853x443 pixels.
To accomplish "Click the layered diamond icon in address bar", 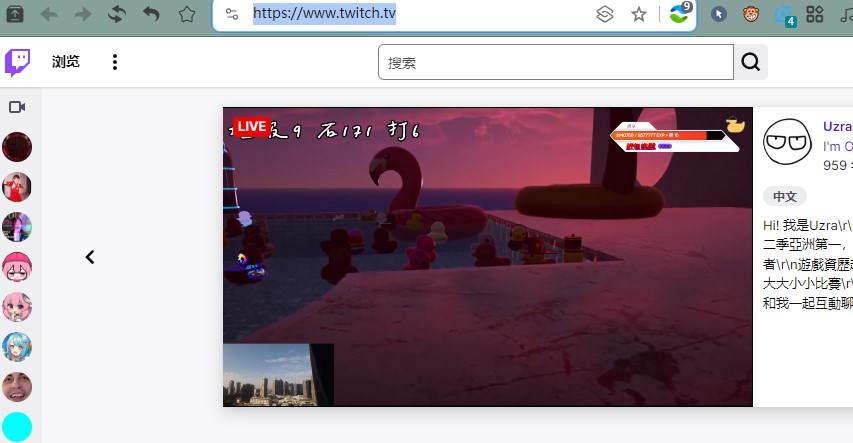I will 605,14.
